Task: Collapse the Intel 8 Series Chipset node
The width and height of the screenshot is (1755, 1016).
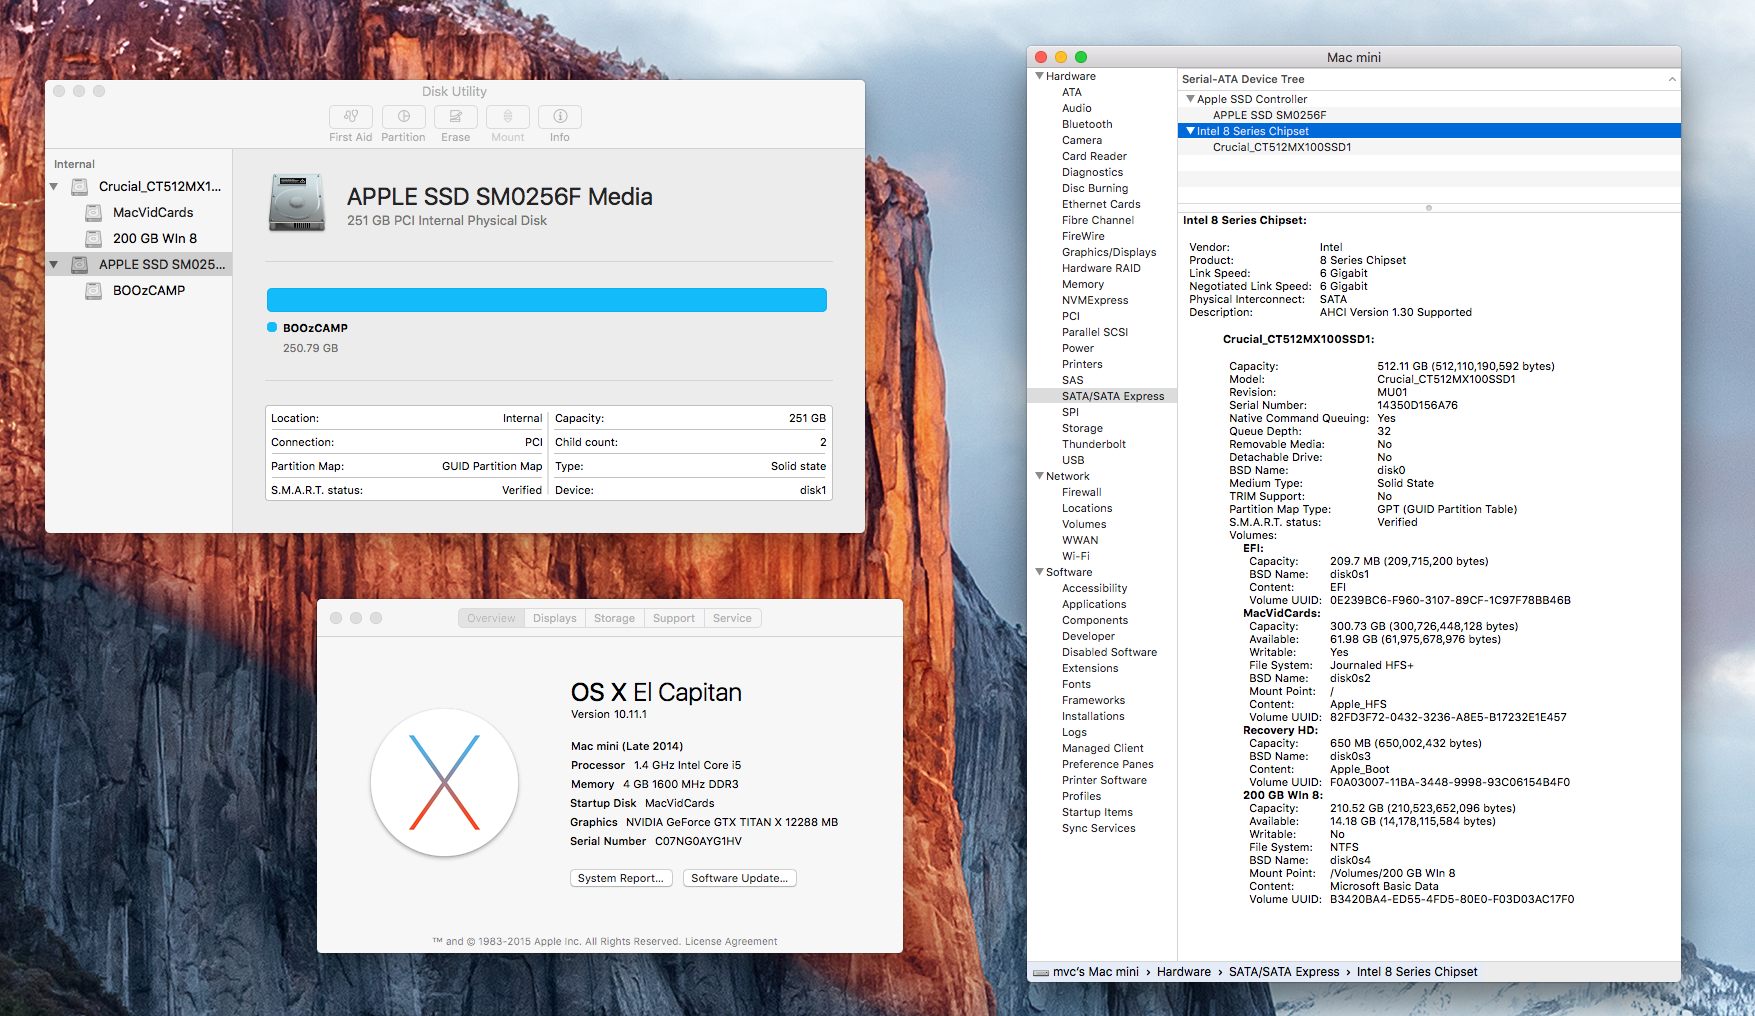Action: click(x=1190, y=131)
